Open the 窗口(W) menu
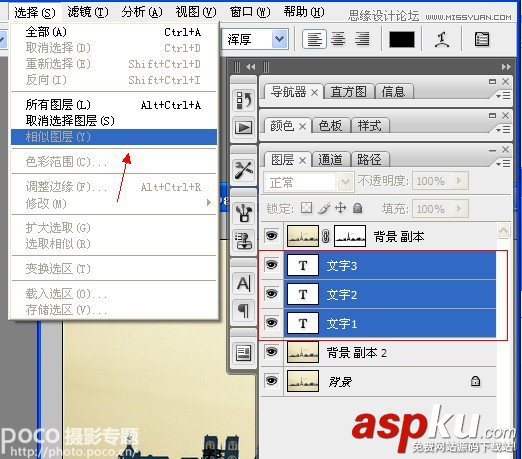522x459 pixels. tap(250, 12)
